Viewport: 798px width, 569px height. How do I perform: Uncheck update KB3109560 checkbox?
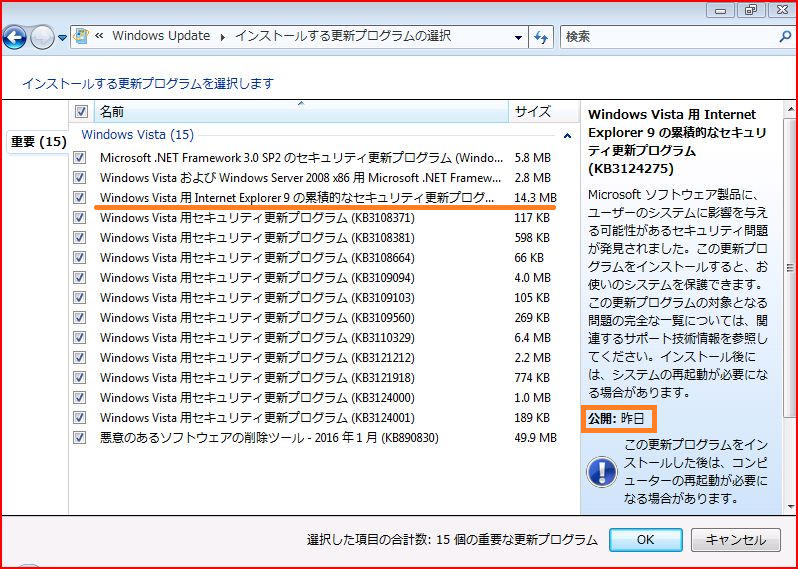[x=79, y=317]
